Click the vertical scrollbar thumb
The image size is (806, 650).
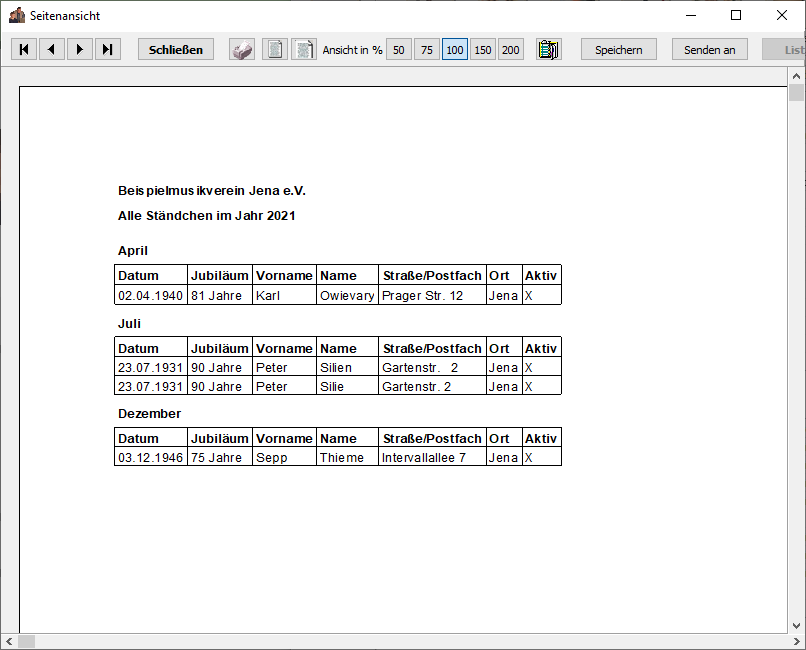click(796, 92)
